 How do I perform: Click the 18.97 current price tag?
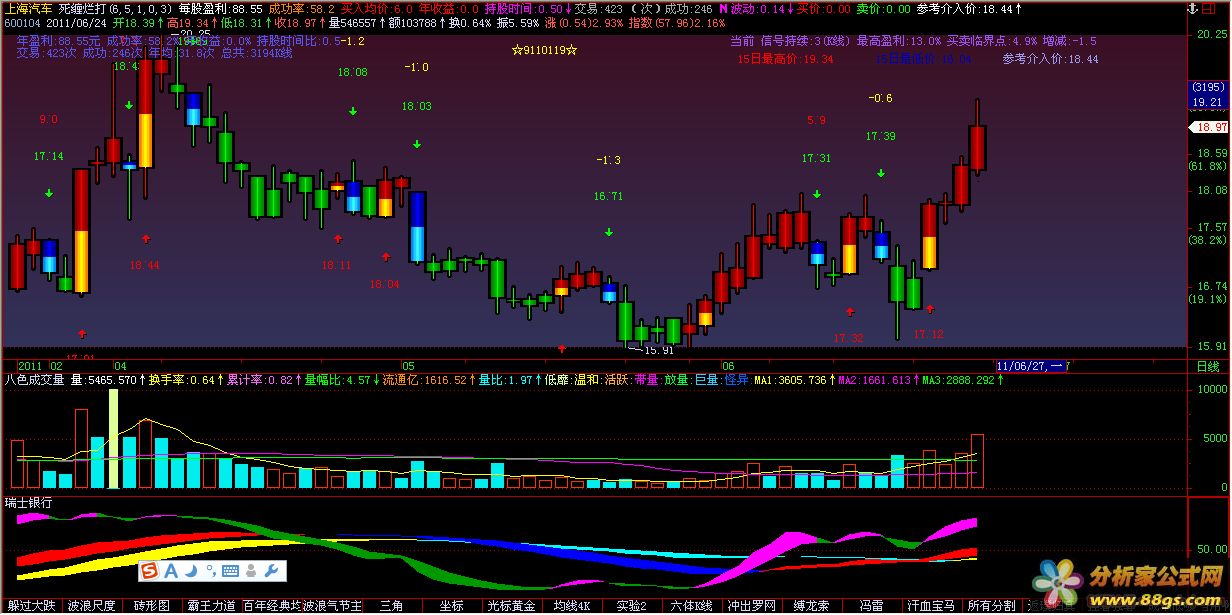[x=1208, y=128]
